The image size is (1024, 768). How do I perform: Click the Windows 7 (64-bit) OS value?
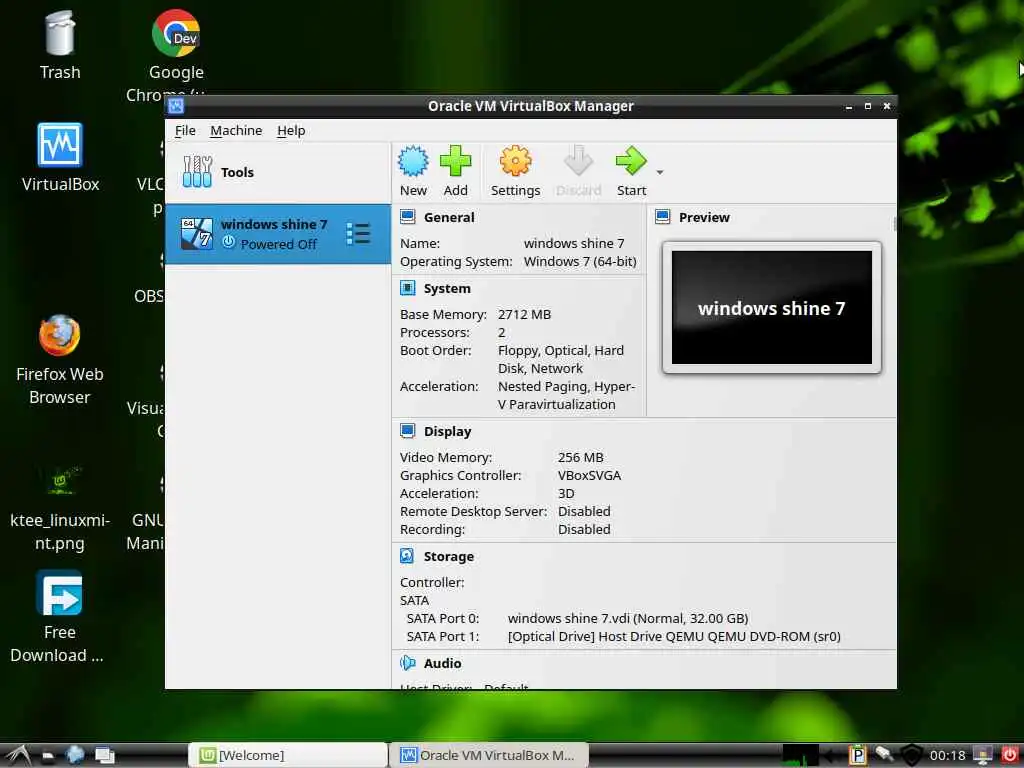coord(580,262)
